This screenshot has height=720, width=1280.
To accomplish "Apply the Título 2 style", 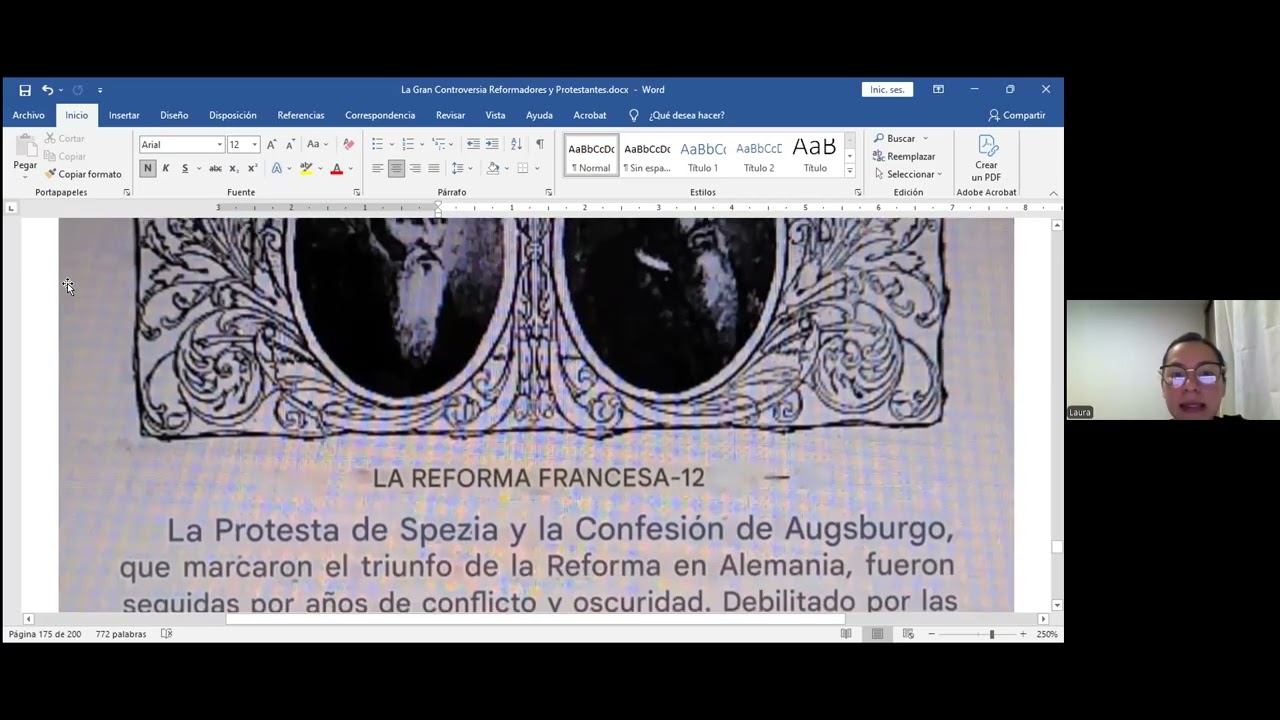I will (x=759, y=156).
